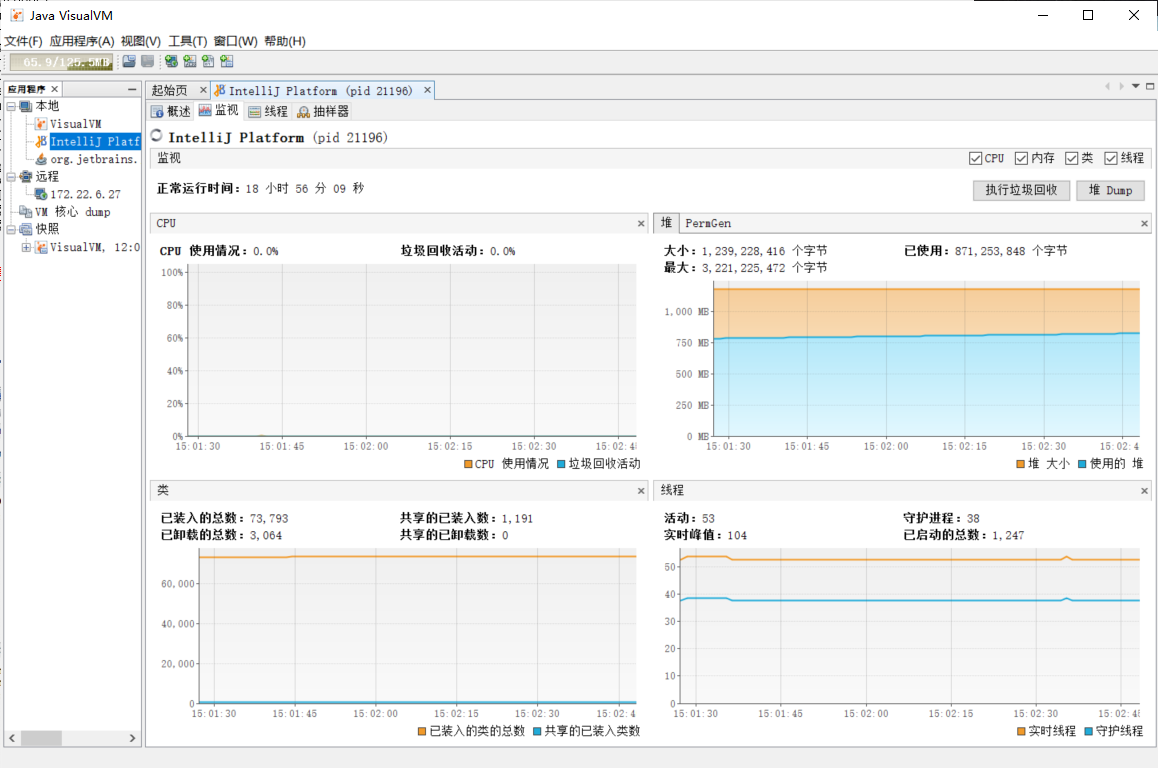
Task: Select the org.jetbrains application node
Action: (94, 159)
